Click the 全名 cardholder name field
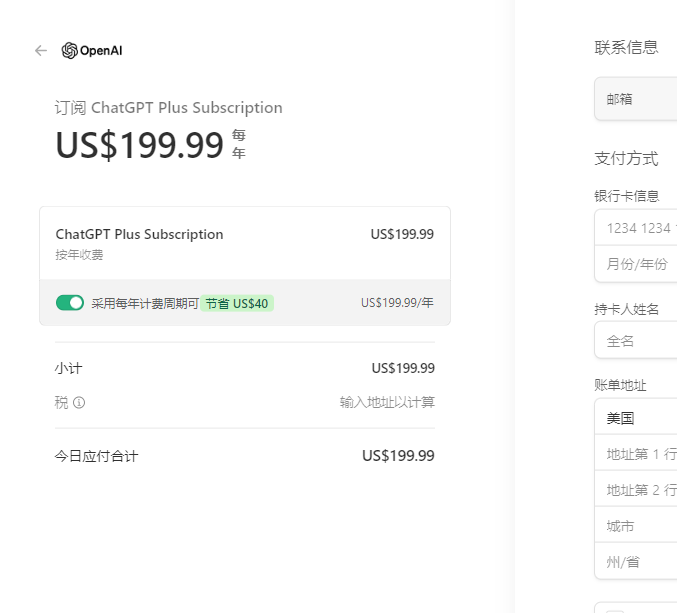677x613 pixels. pos(636,341)
